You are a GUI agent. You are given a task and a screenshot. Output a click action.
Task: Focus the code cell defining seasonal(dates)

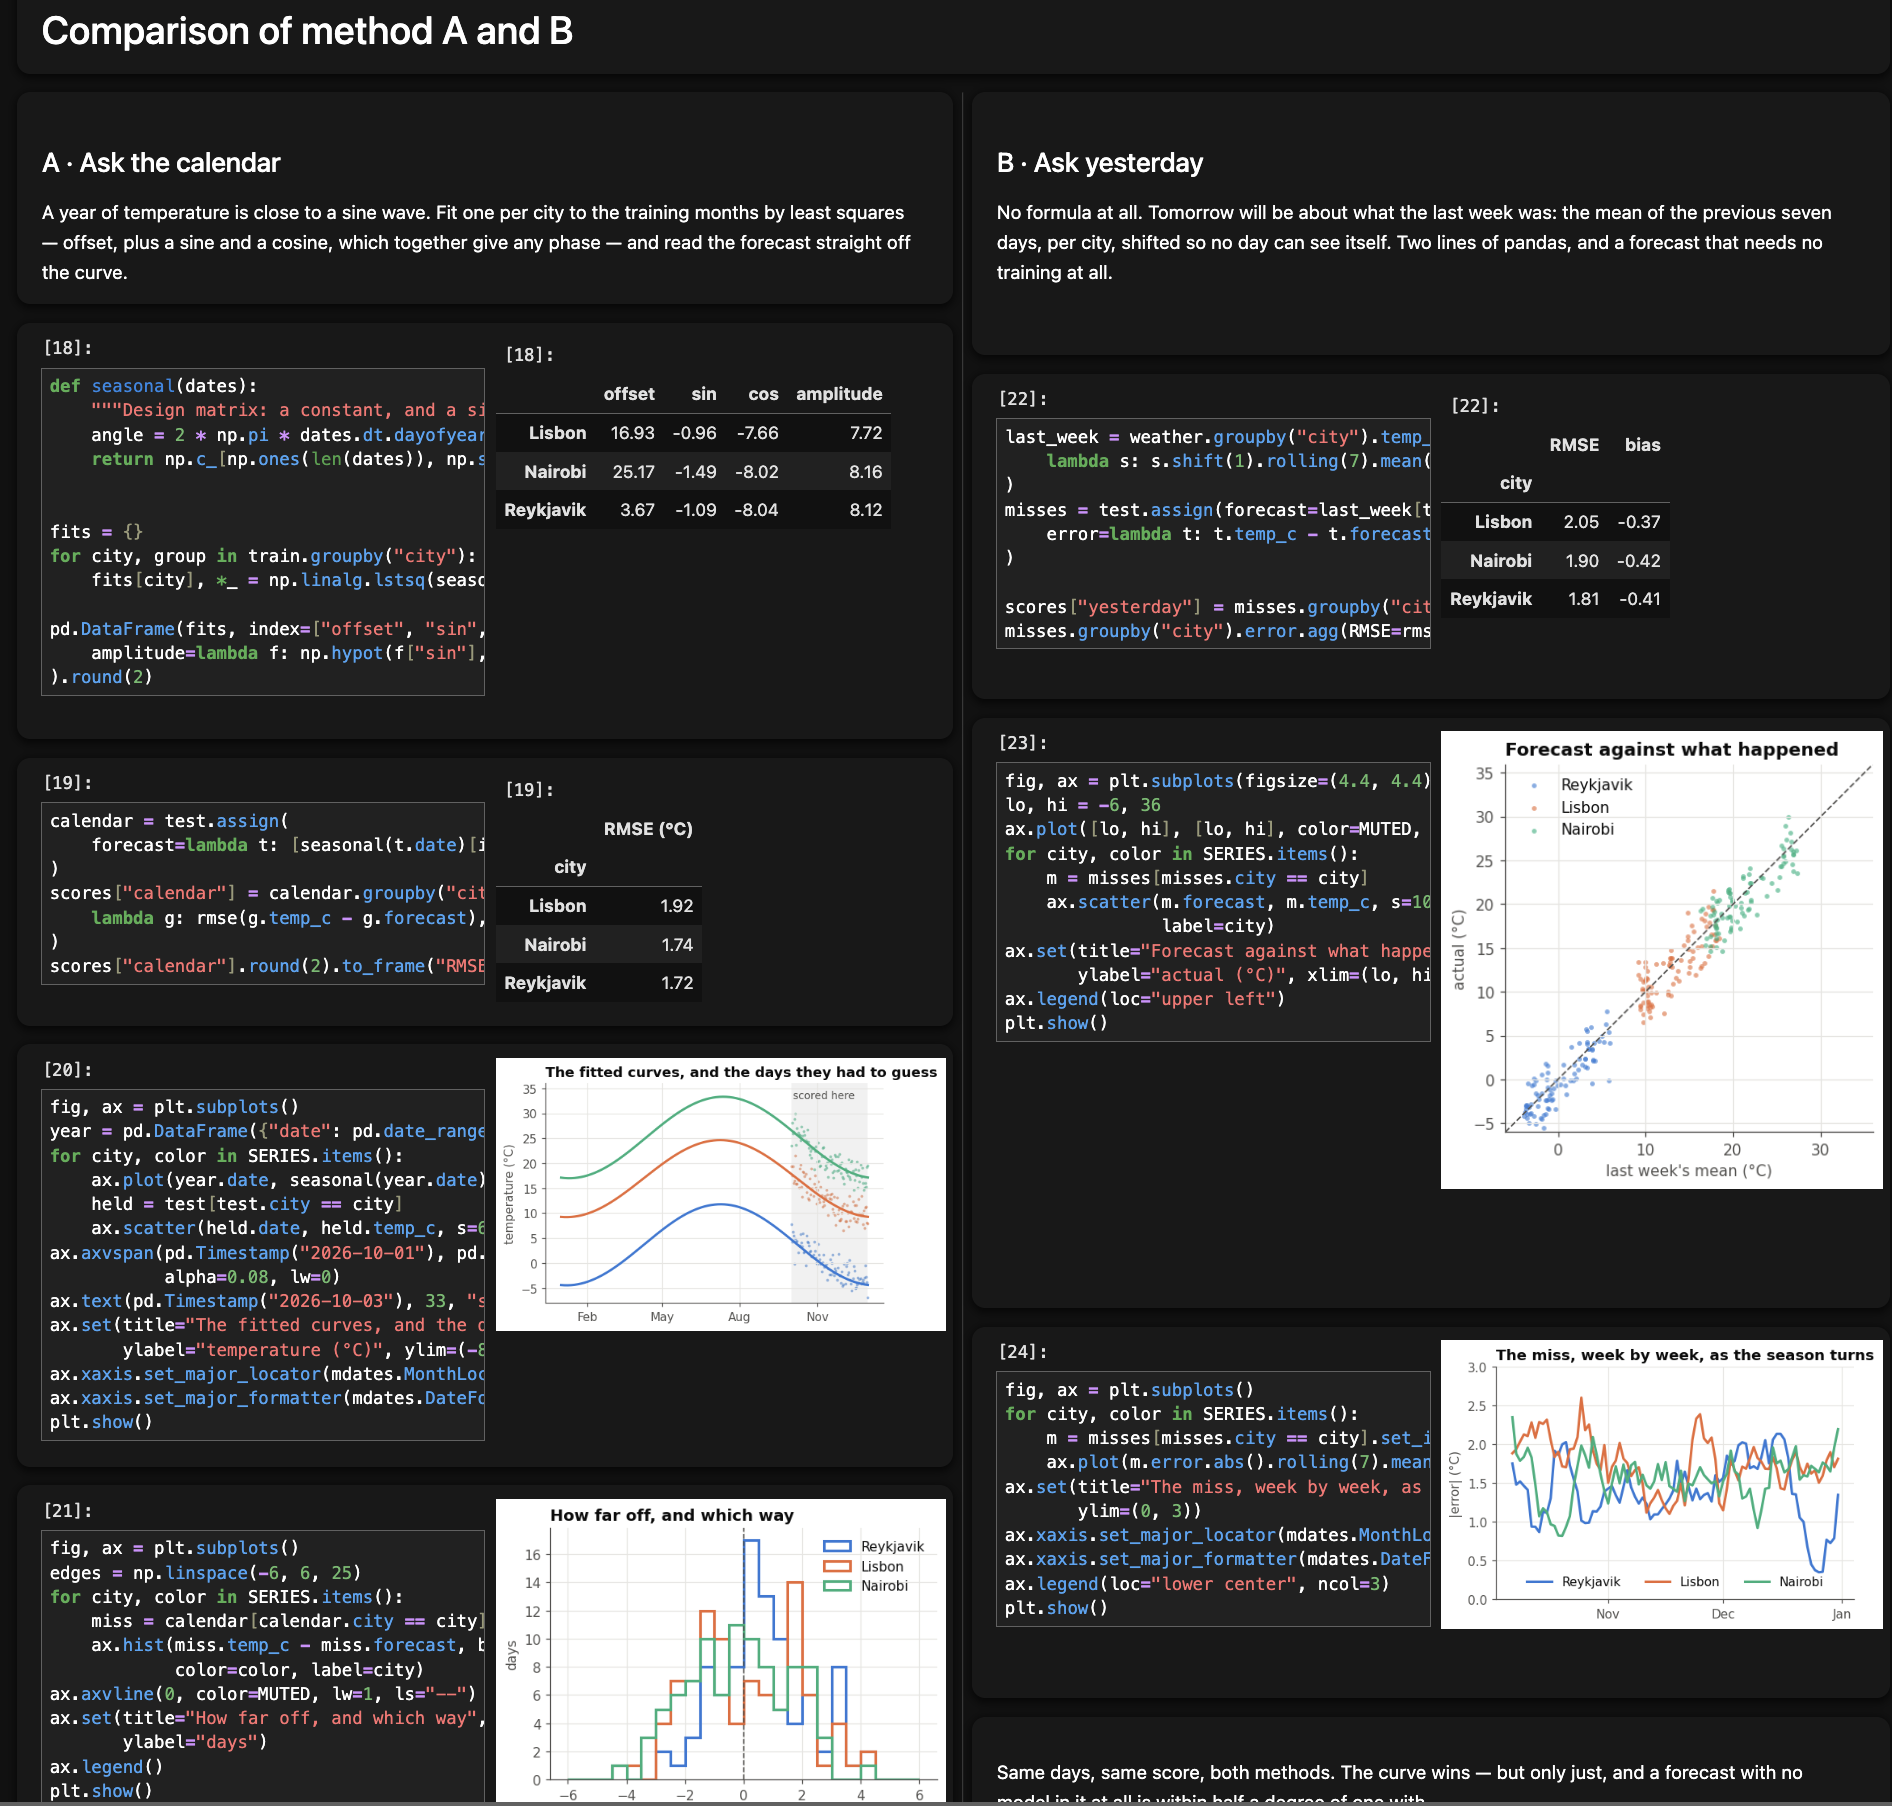pyautogui.click(x=263, y=532)
